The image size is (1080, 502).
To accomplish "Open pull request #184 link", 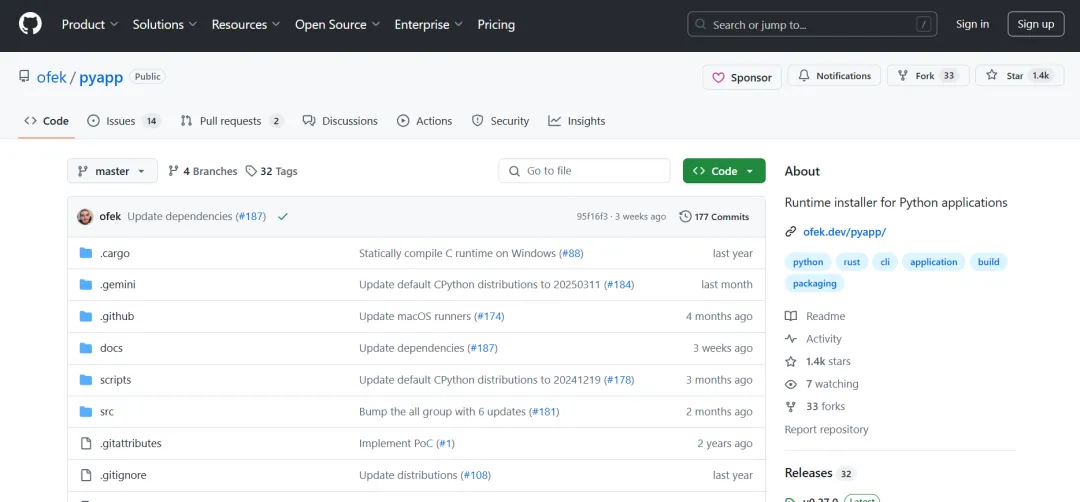I will (x=619, y=284).
